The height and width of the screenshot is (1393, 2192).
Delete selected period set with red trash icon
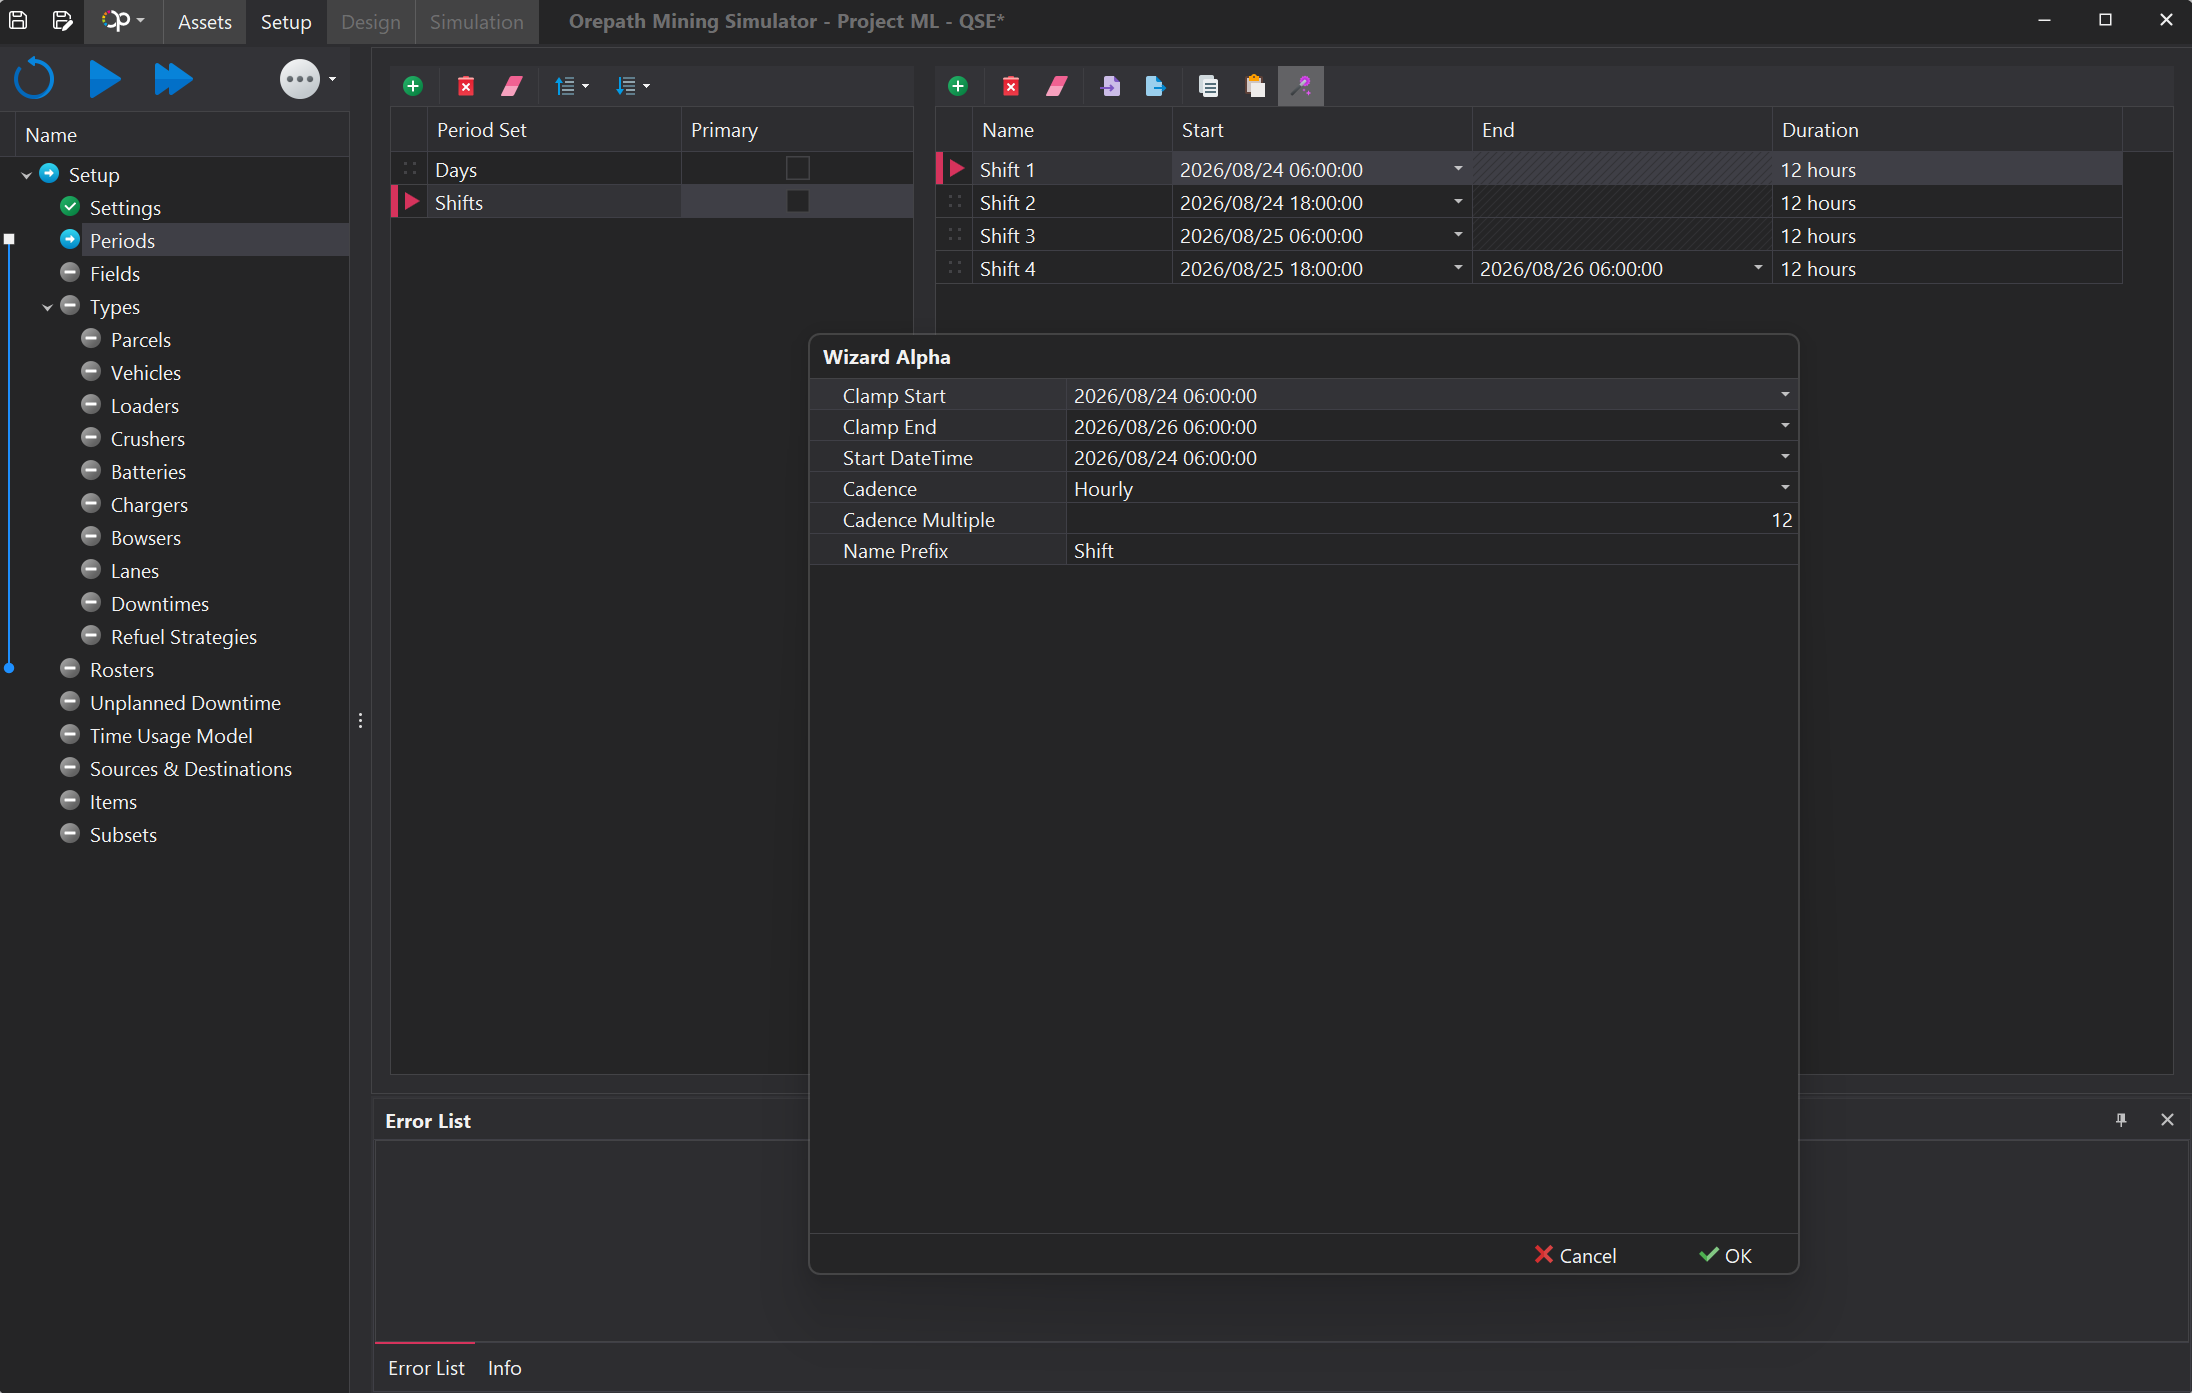[466, 86]
